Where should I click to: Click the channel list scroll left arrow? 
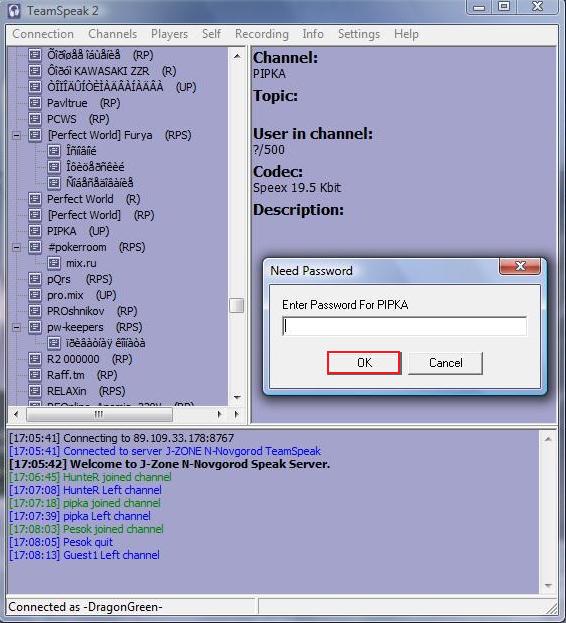tap(15, 414)
